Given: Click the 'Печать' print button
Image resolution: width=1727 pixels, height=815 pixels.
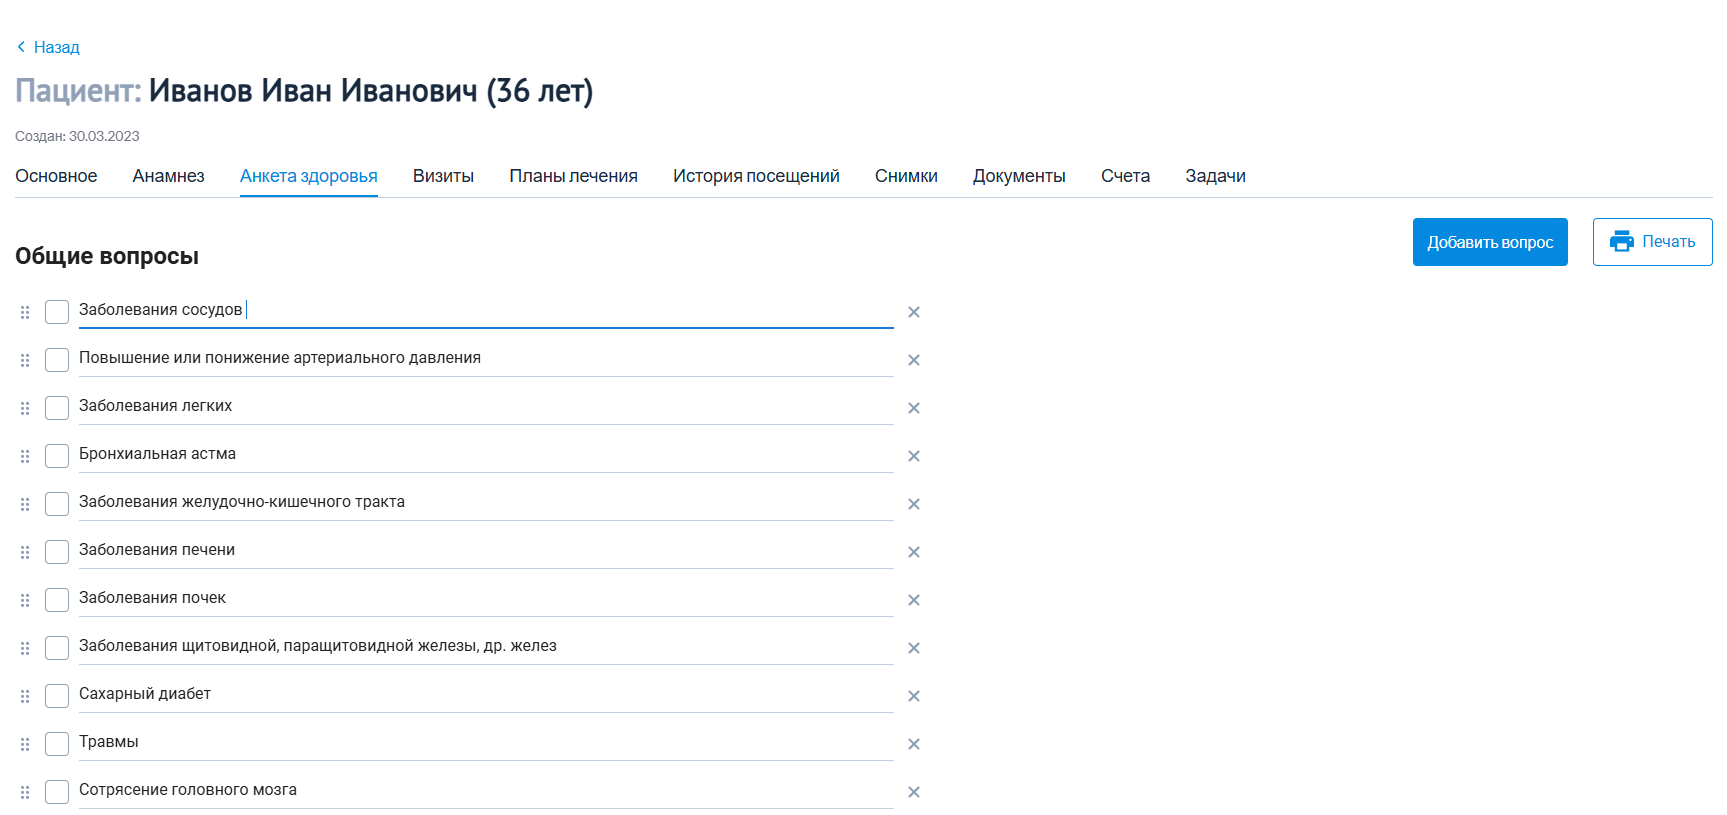Looking at the screenshot, I should [1652, 242].
